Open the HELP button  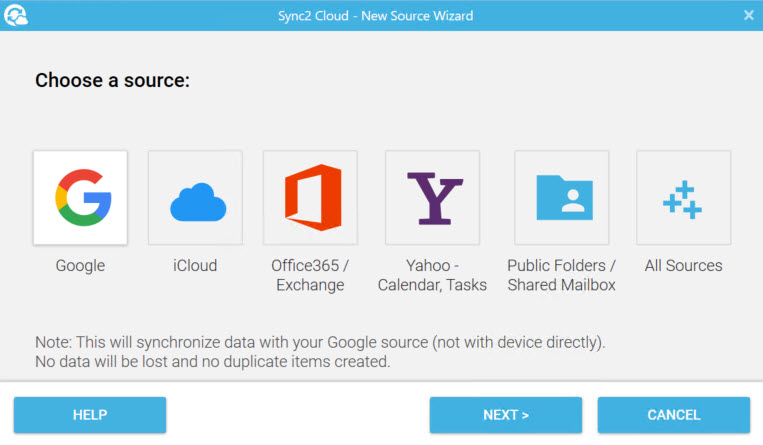[x=90, y=415]
